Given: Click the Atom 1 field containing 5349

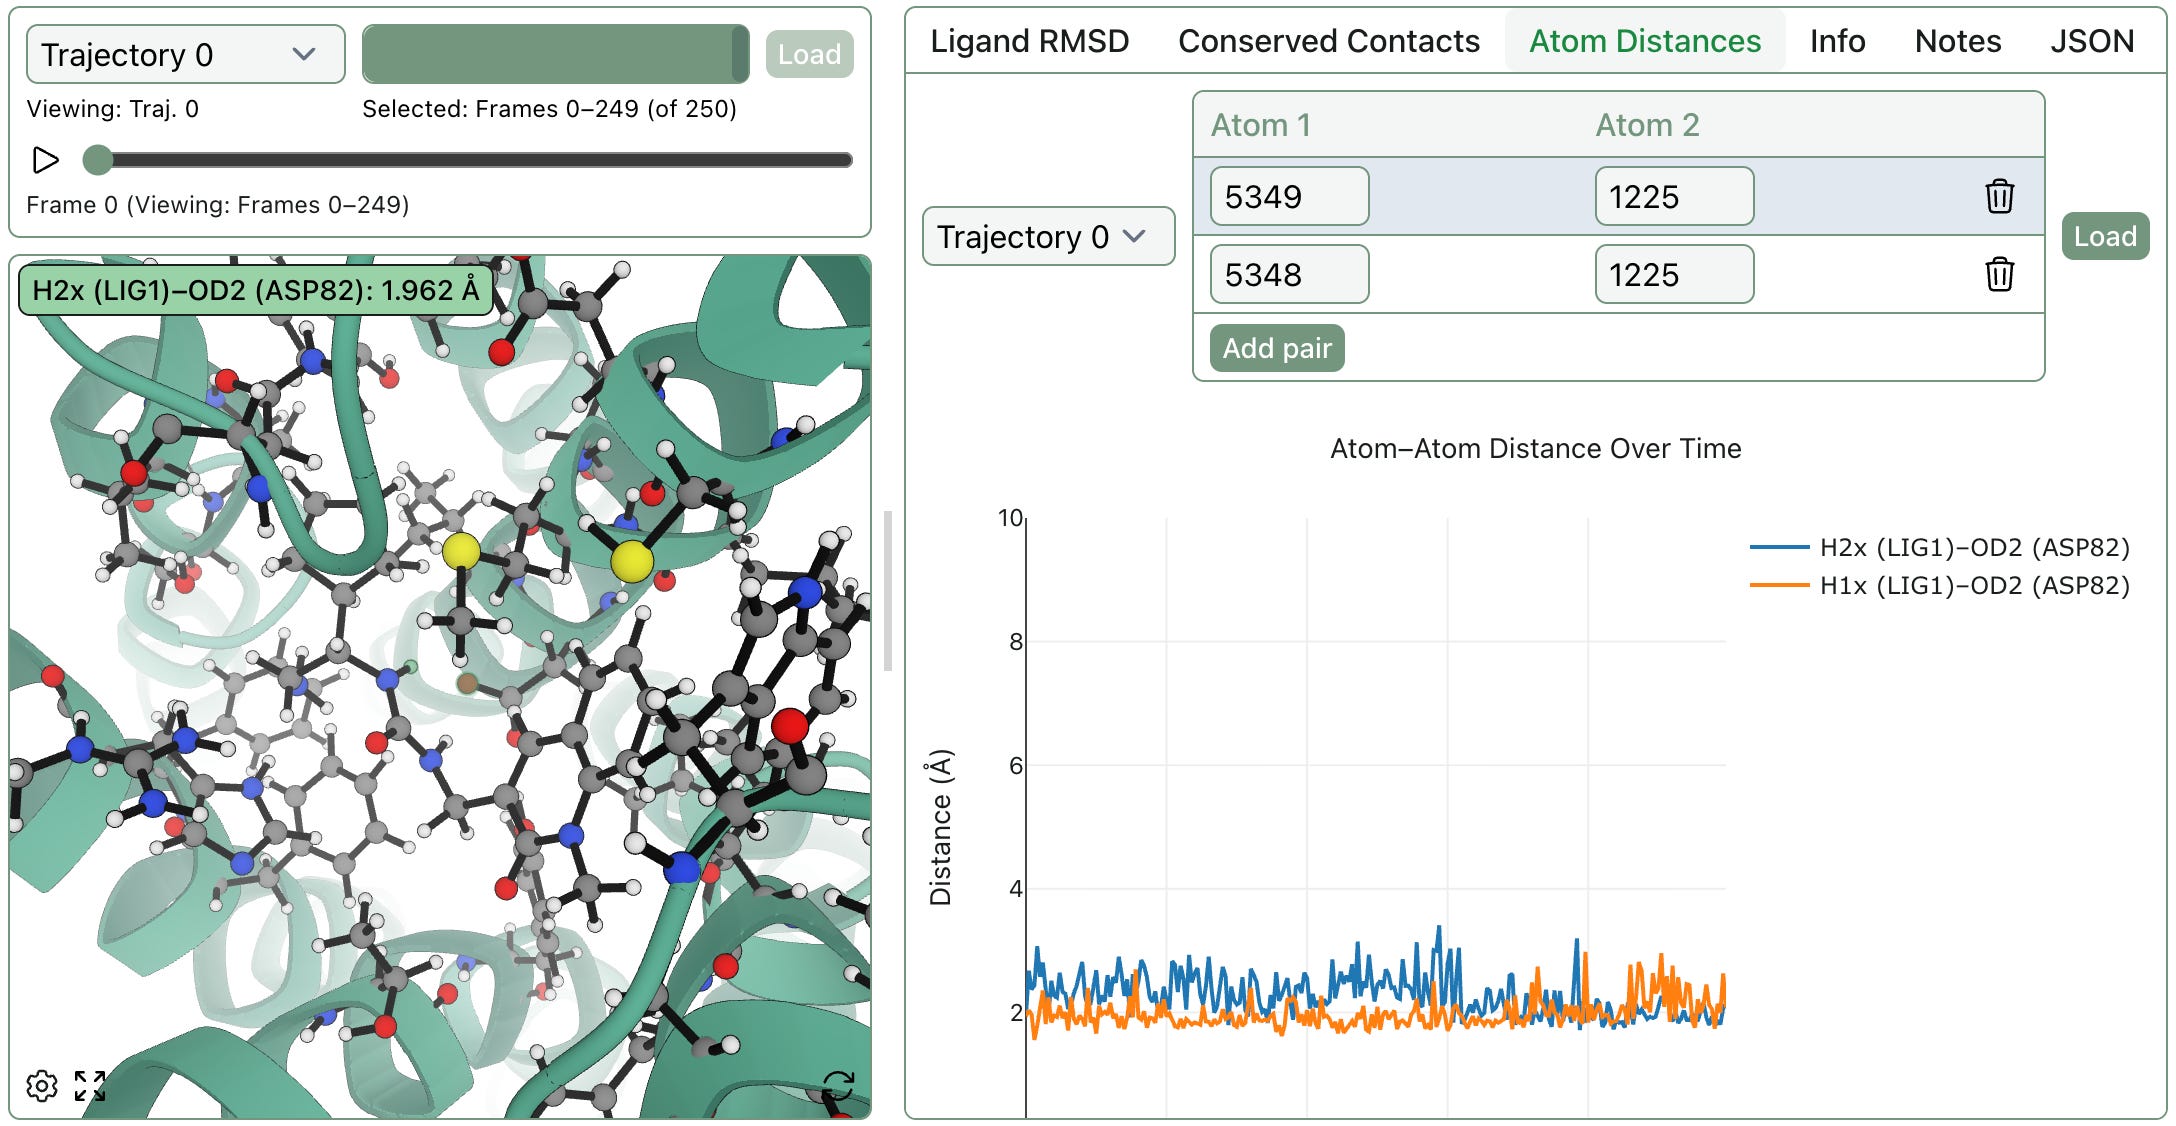Looking at the screenshot, I should click(x=1288, y=196).
